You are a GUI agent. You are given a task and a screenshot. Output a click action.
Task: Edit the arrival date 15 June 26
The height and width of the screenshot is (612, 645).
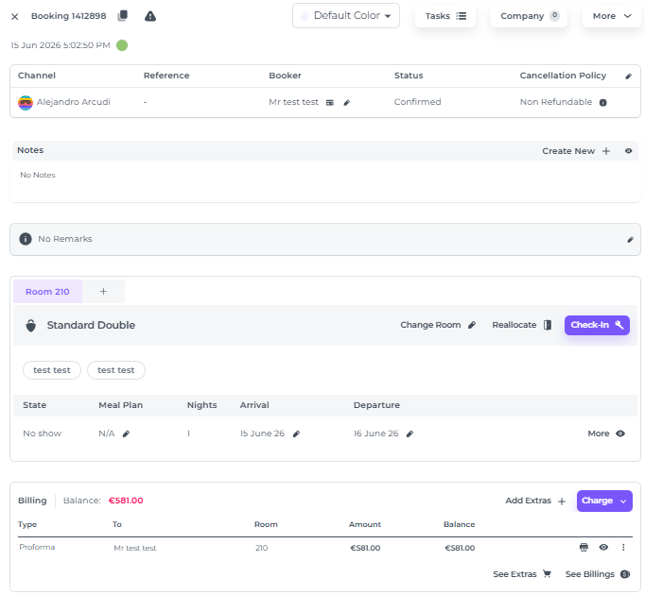click(x=296, y=434)
